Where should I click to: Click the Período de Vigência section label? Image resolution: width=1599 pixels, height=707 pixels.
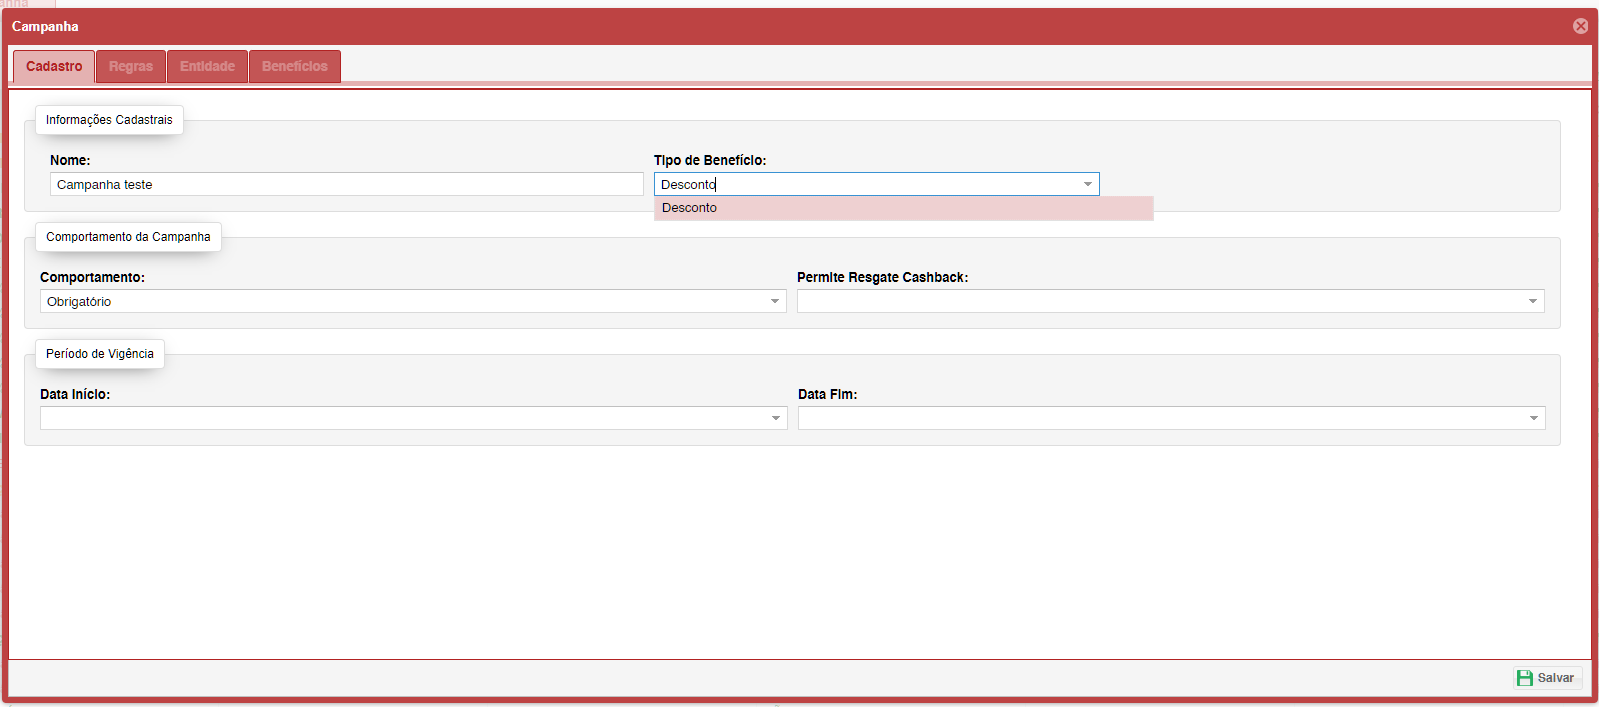[100, 354]
